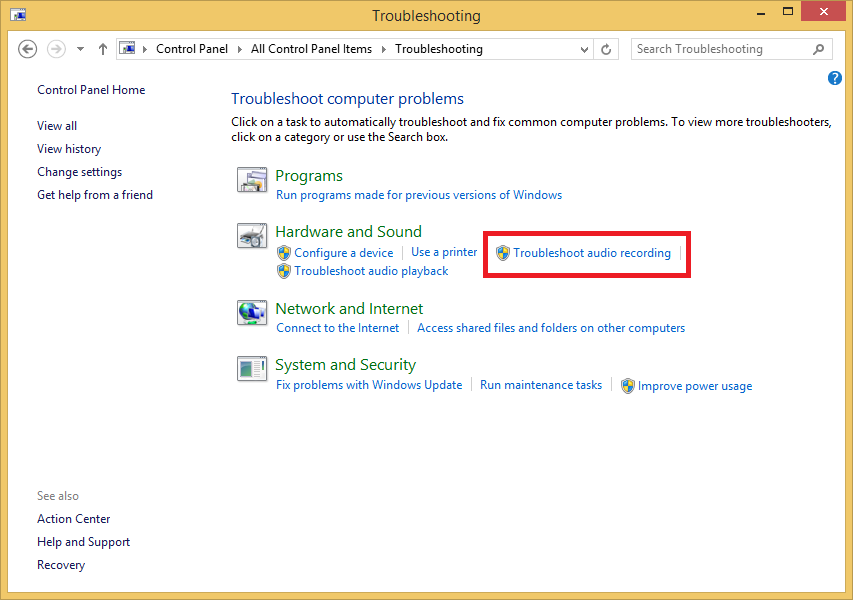The width and height of the screenshot is (853, 600).
Task: Open the address bar history dropdown
Action: click(x=584, y=50)
